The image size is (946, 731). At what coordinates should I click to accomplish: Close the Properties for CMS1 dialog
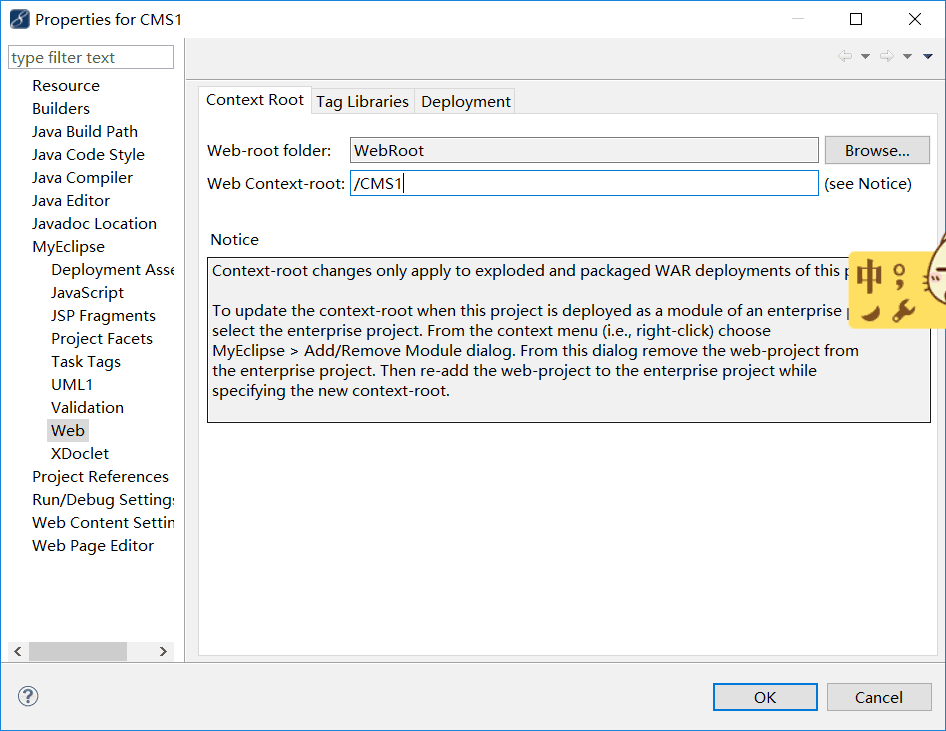click(x=915, y=19)
